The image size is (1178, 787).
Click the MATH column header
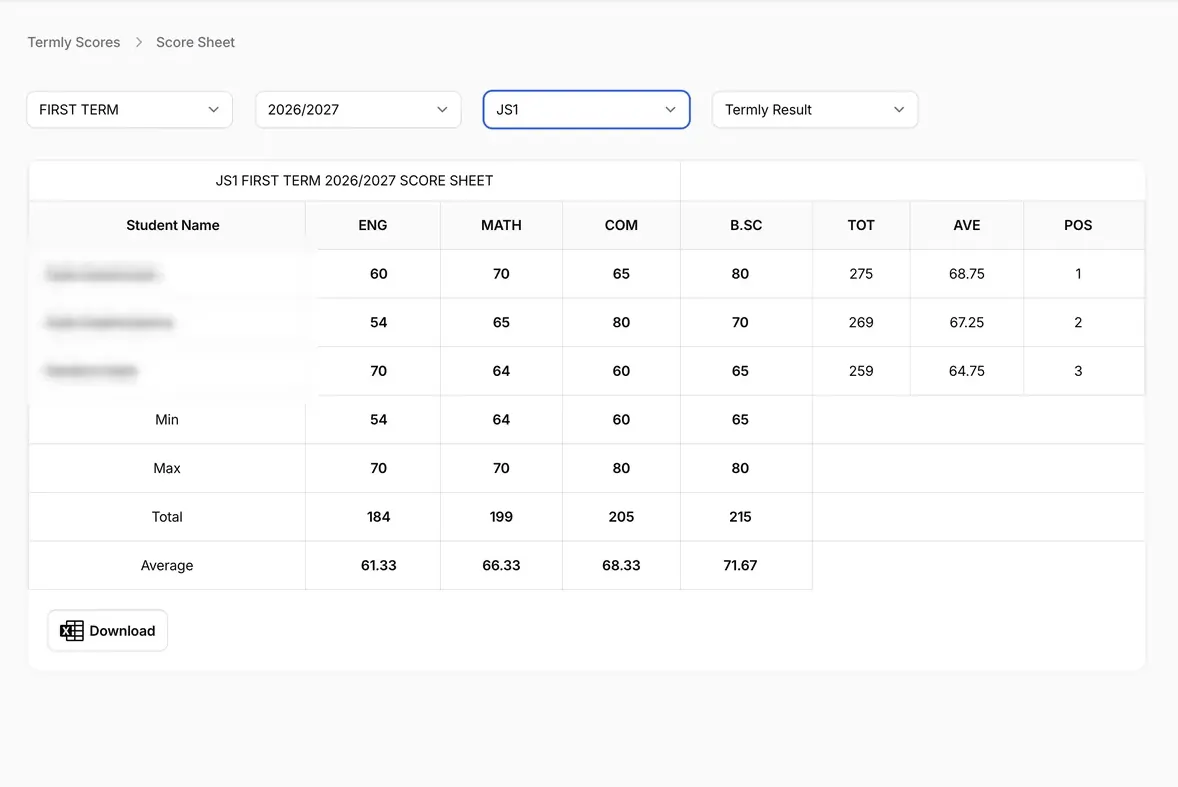501,225
